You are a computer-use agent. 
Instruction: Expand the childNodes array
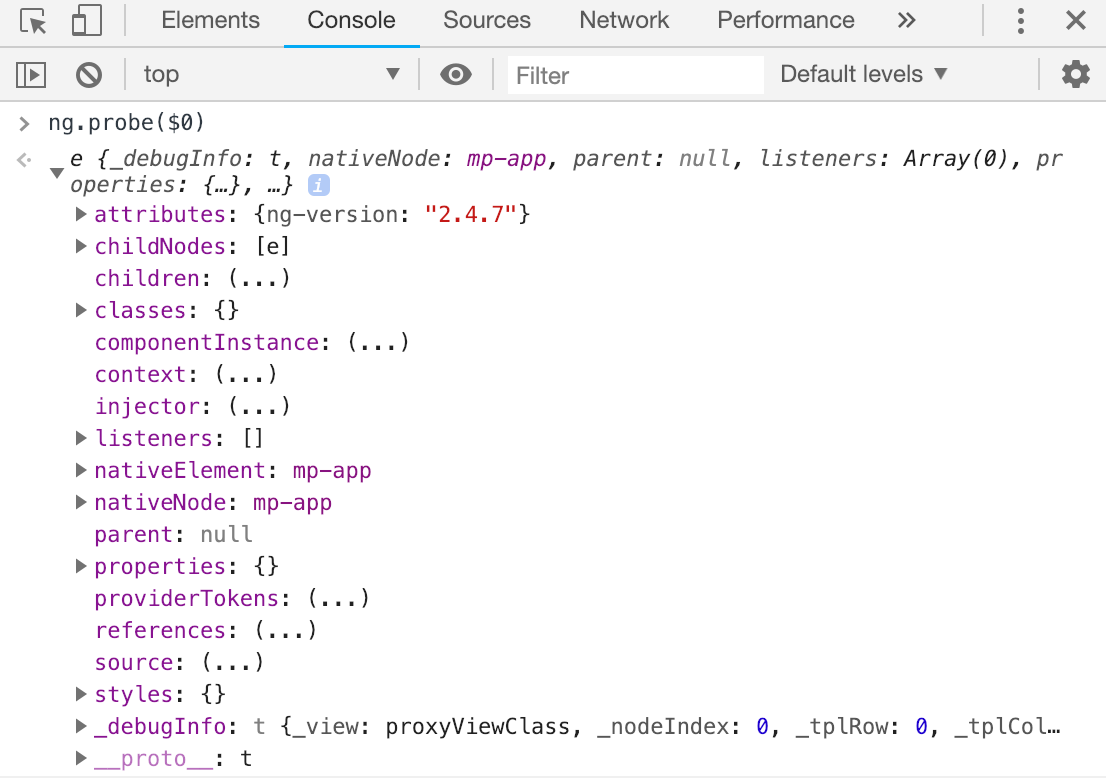pyautogui.click(x=82, y=247)
